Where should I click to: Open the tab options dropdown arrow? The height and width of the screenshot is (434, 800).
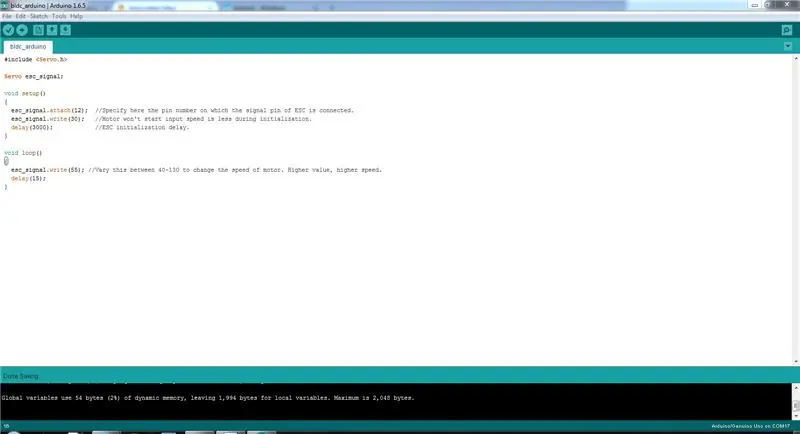[x=788, y=46]
